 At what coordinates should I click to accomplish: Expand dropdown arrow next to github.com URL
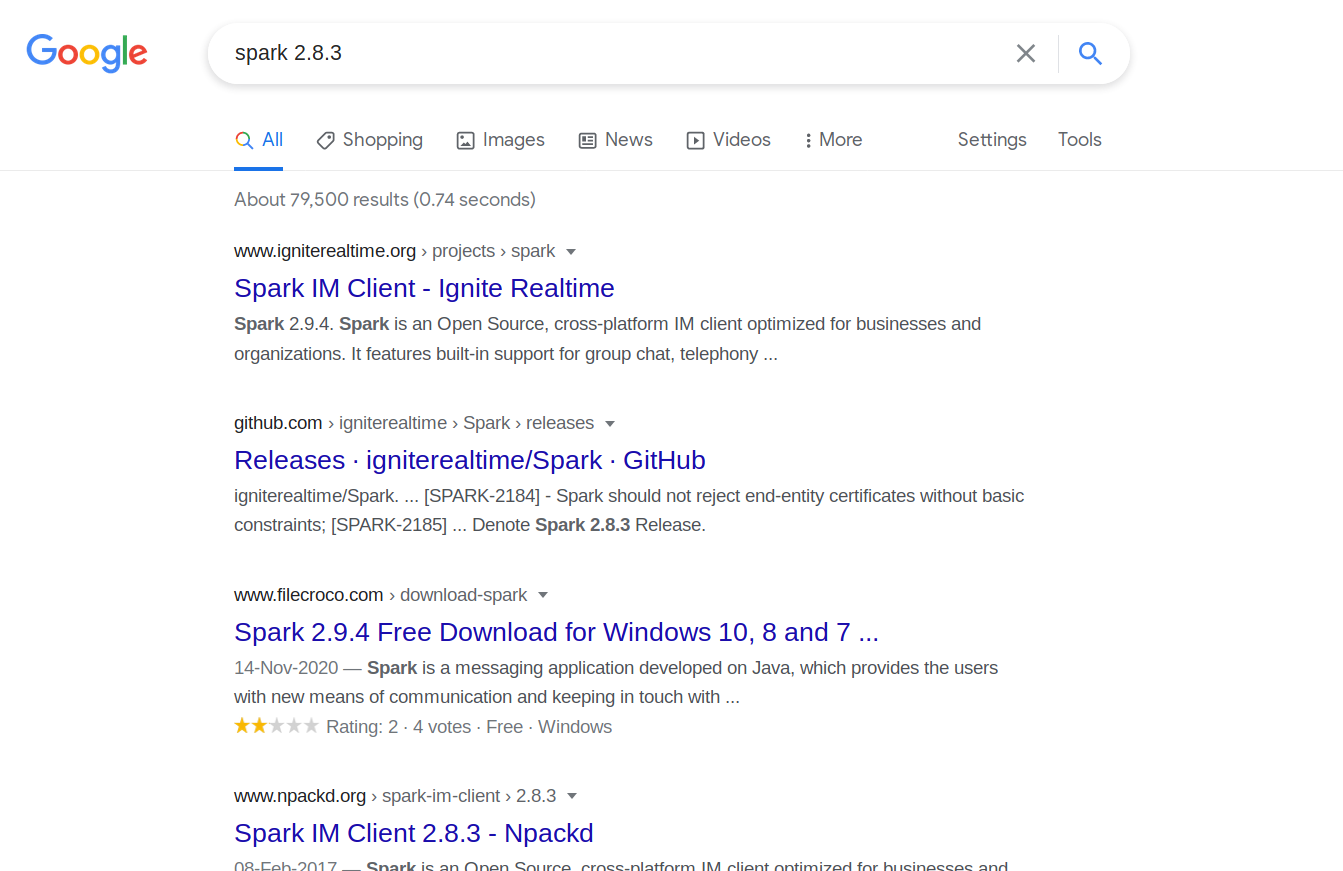(610, 424)
